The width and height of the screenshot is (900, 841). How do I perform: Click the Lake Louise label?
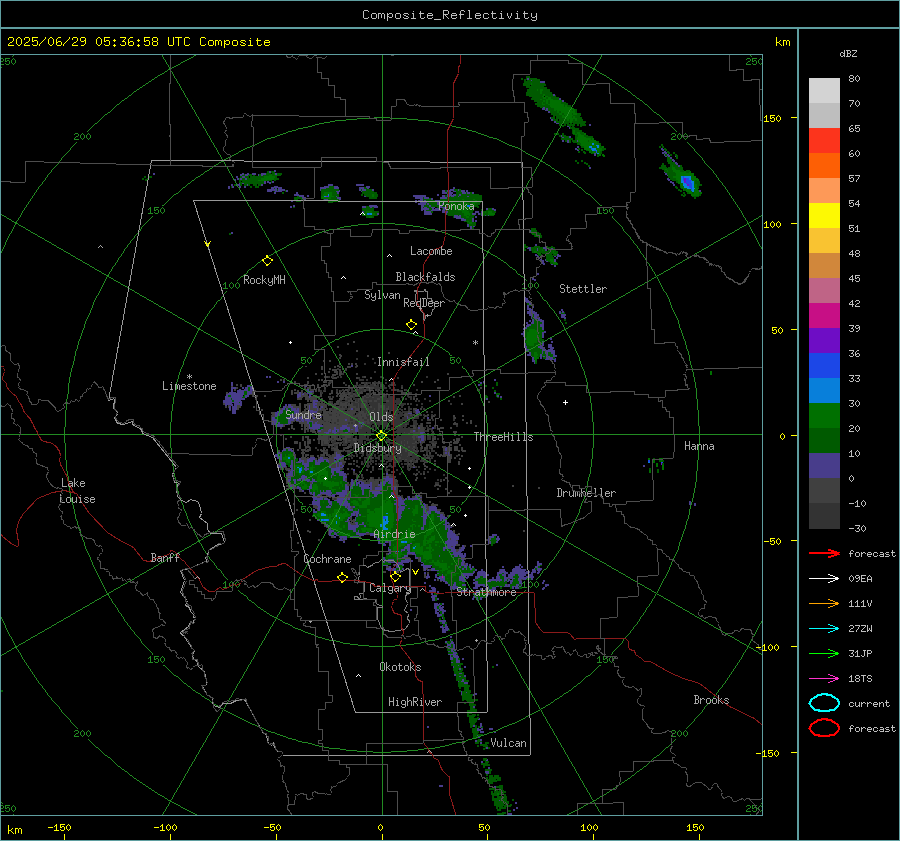[77, 491]
